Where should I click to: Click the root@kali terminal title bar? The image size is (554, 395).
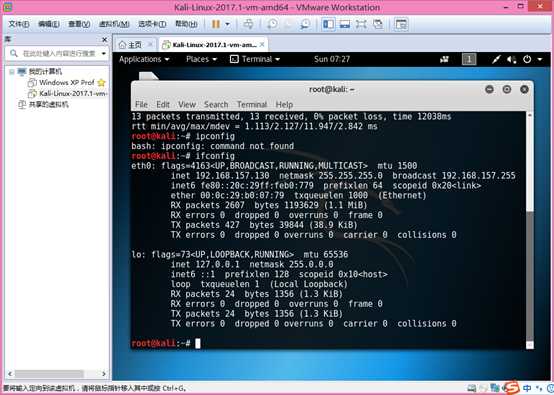(331, 89)
